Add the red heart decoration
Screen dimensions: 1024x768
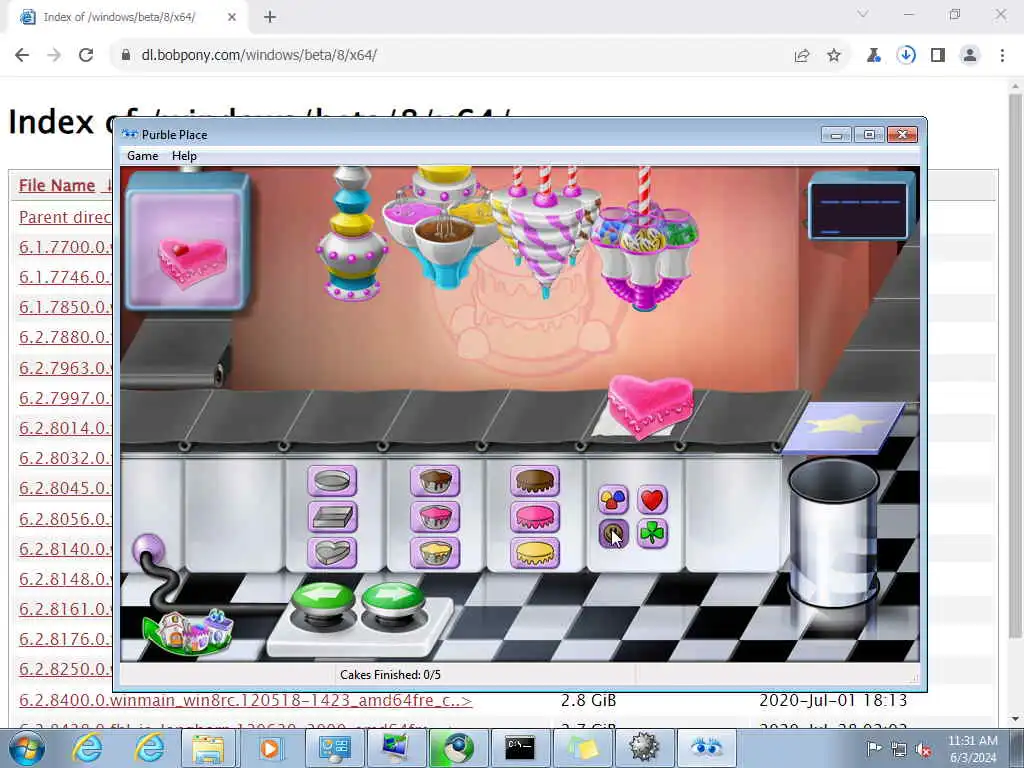[x=652, y=500]
